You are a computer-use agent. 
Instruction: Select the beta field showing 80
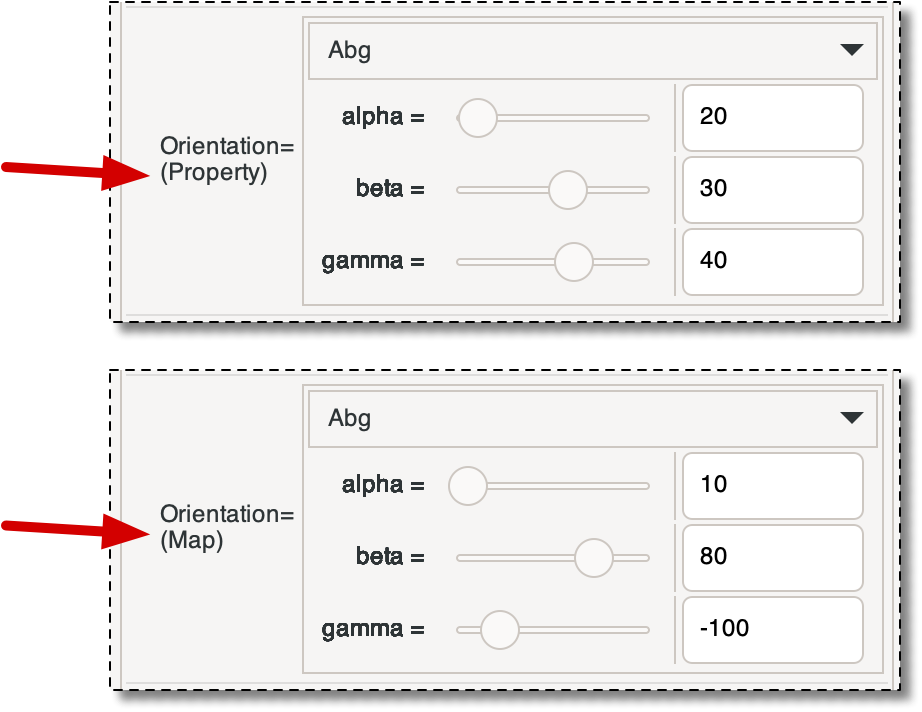772,558
